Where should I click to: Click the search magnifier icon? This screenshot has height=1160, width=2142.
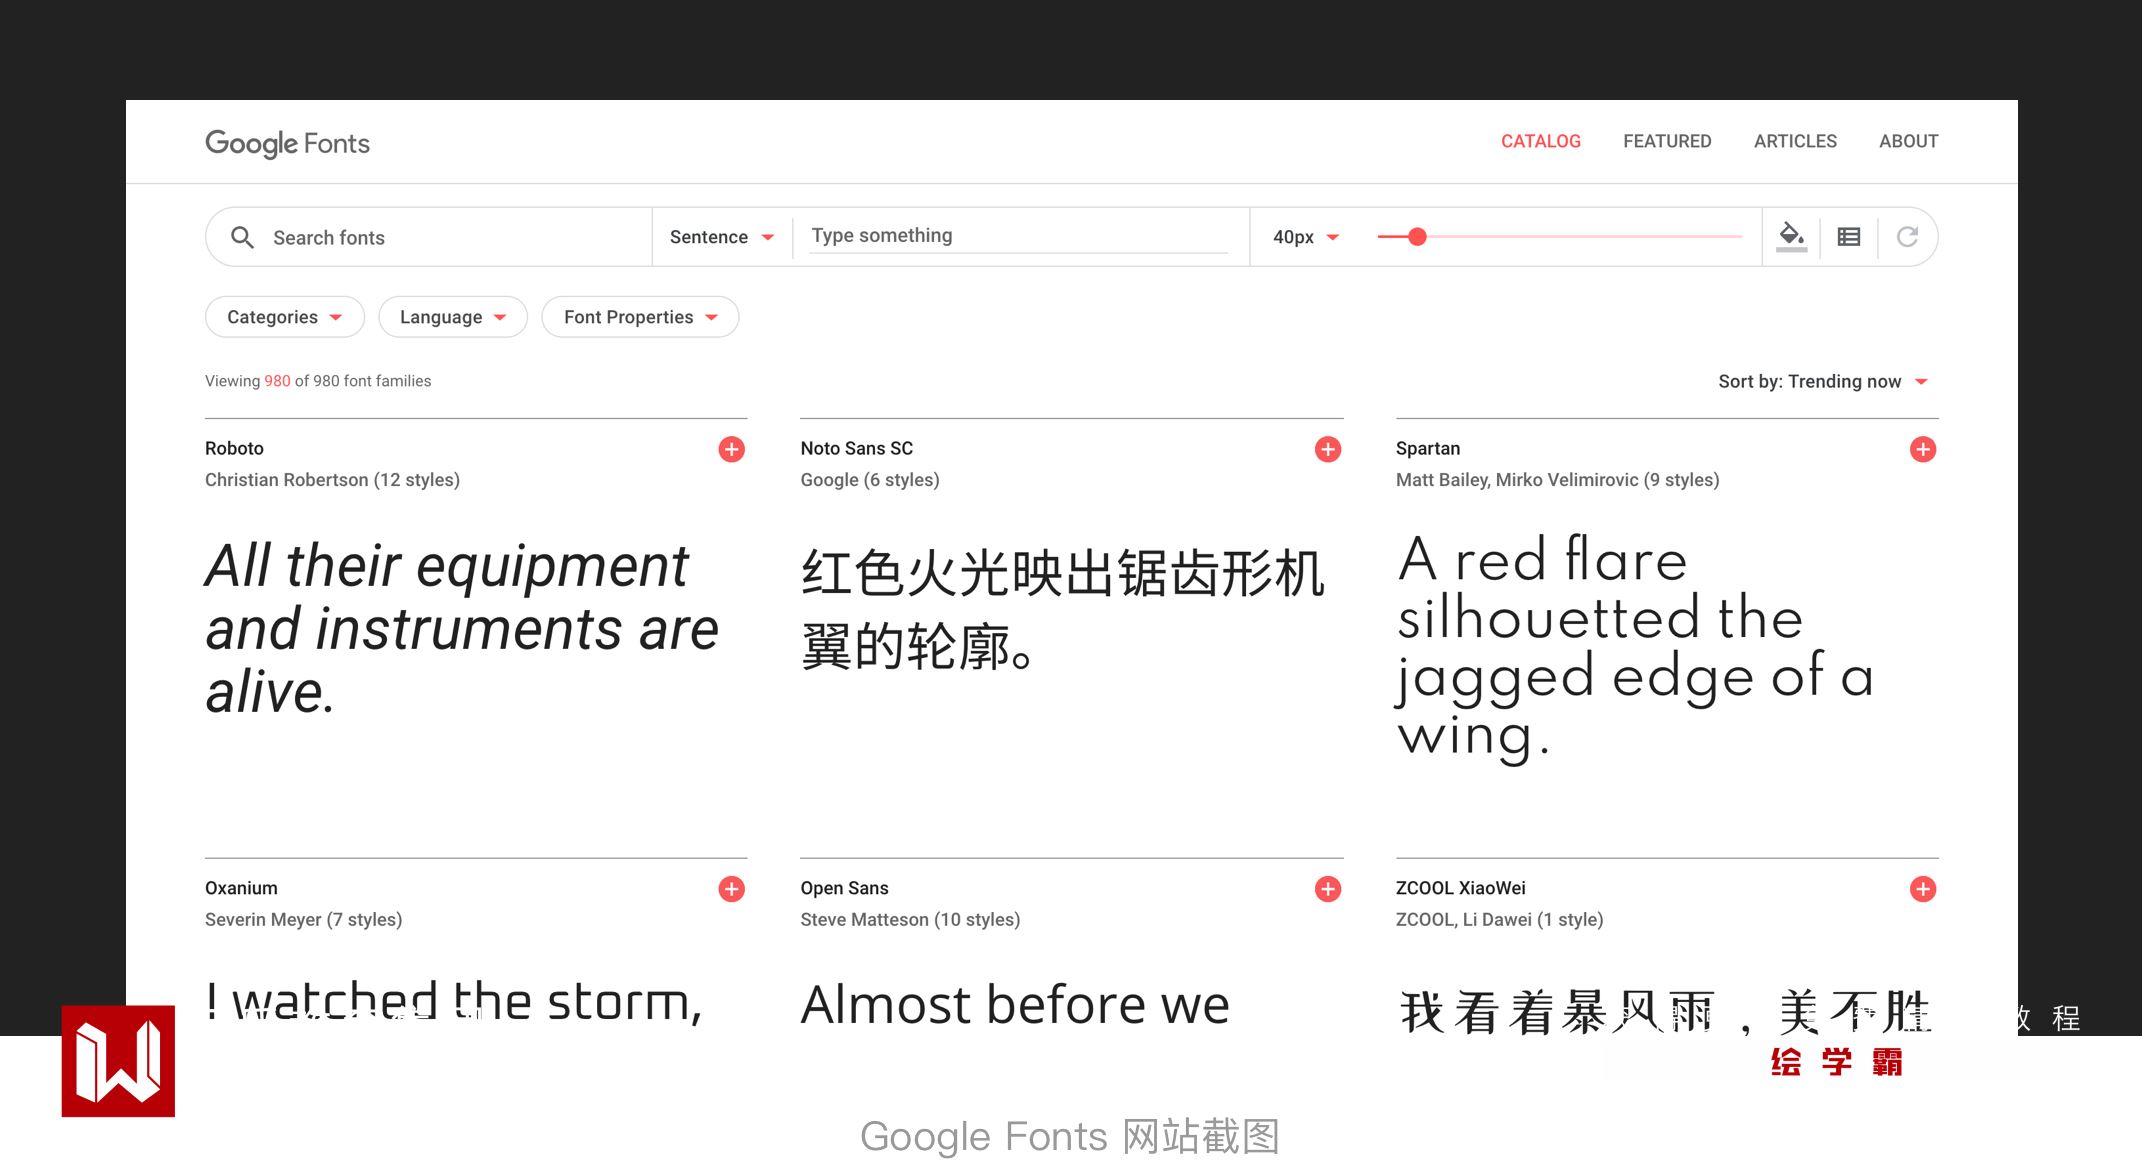click(x=242, y=237)
